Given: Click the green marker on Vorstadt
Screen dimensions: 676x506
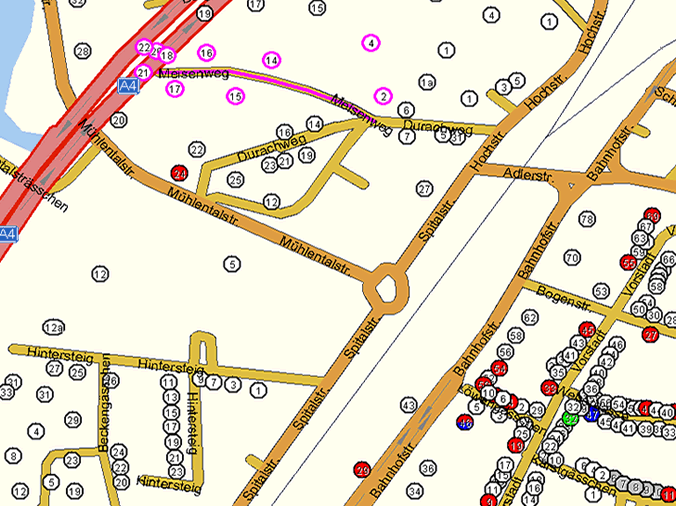Looking at the screenshot, I should click(571, 418).
